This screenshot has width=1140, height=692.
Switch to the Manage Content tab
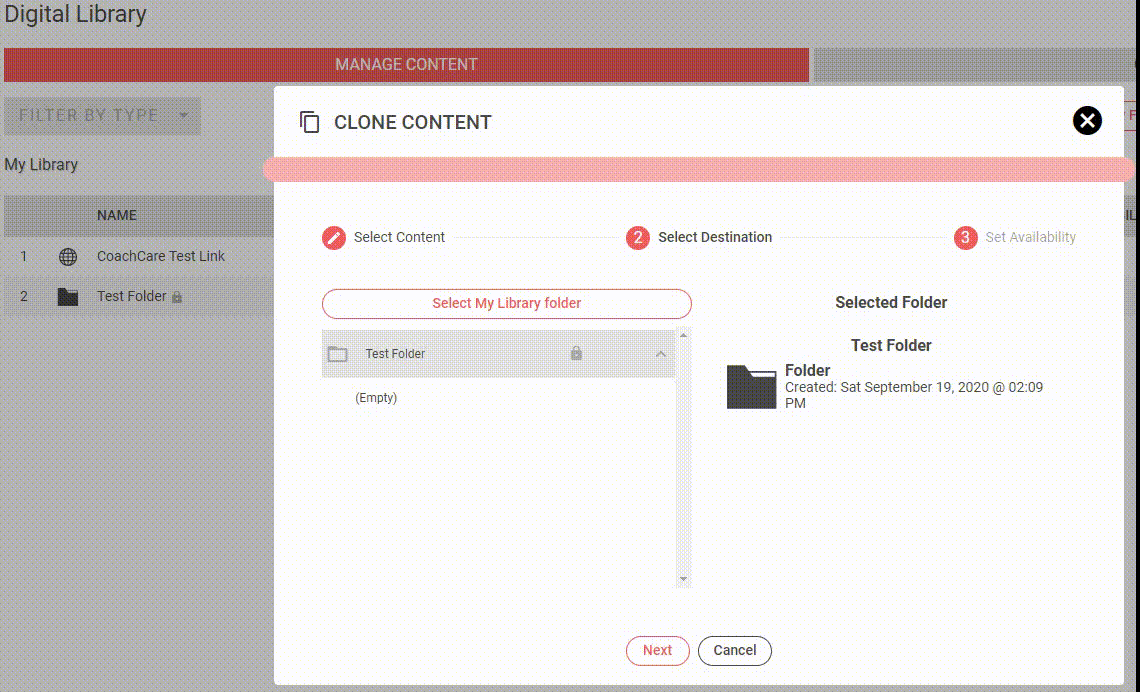point(406,64)
